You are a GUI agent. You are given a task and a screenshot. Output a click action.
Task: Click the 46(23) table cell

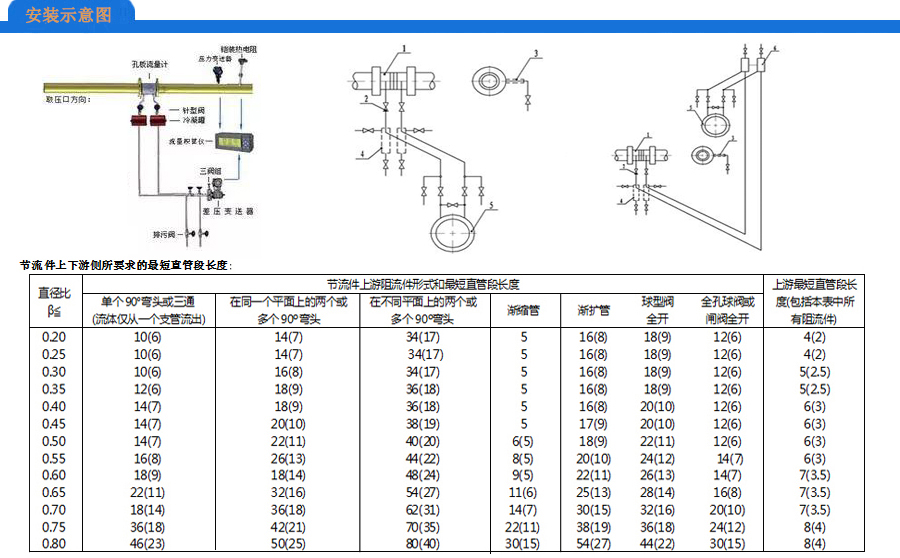coord(148,543)
